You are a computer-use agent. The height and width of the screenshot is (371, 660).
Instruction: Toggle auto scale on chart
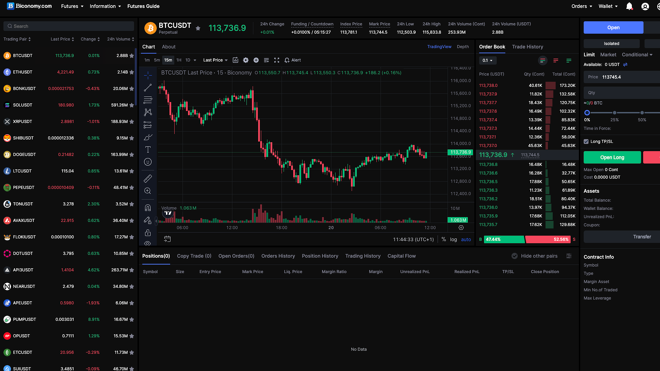click(466, 239)
